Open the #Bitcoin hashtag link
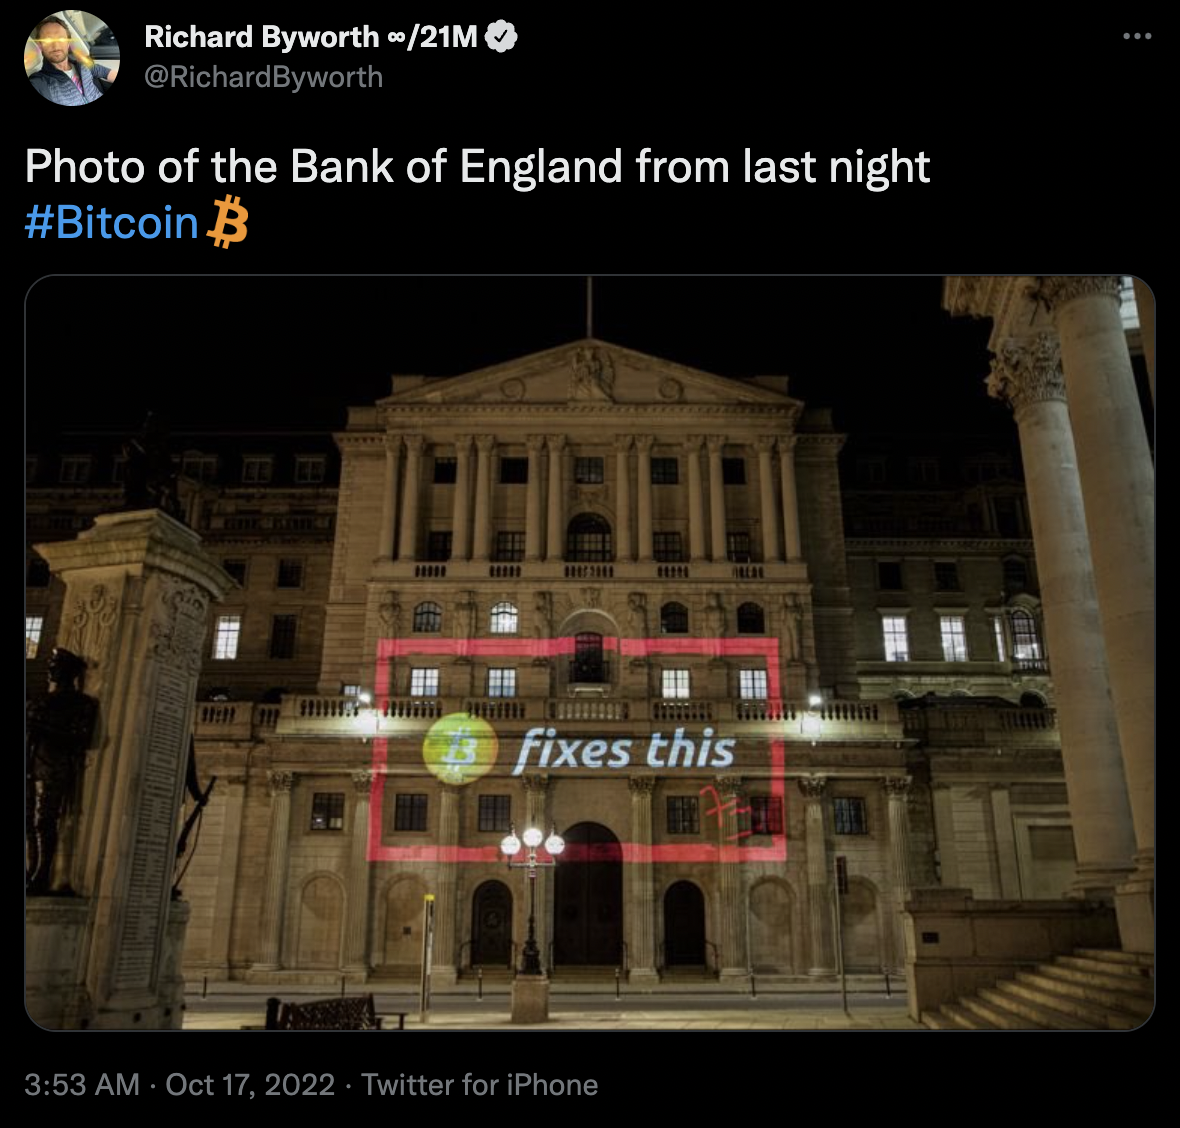This screenshot has width=1180, height=1128. coord(111,222)
